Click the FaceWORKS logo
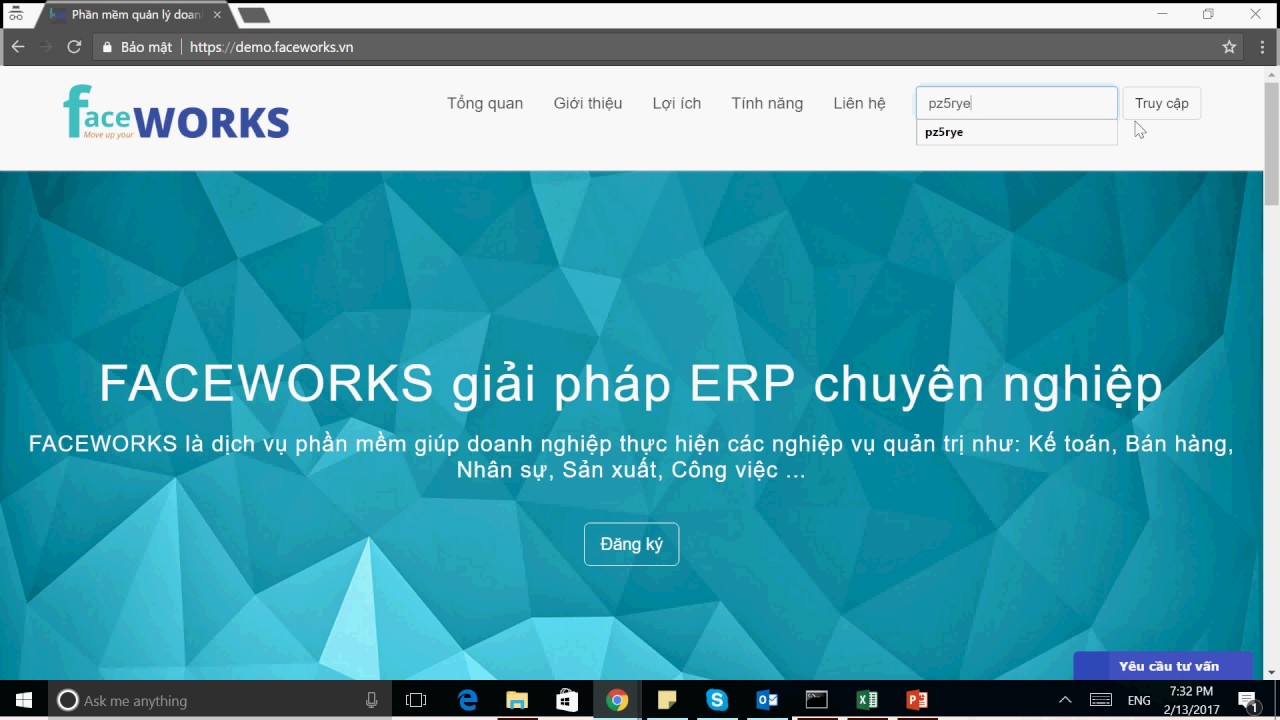The height and width of the screenshot is (720, 1280). tap(176, 112)
